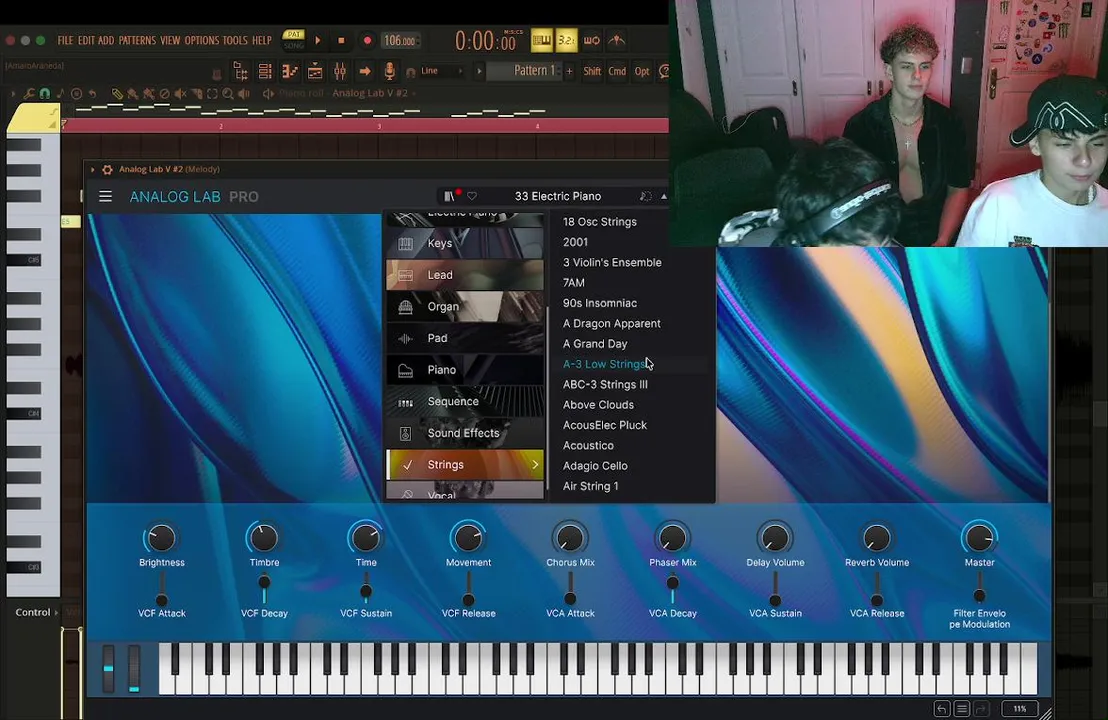This screenshot has height=720, width=1108.
Task: Open the Analog Lab history list icon
Action: (x=962, y=709)
